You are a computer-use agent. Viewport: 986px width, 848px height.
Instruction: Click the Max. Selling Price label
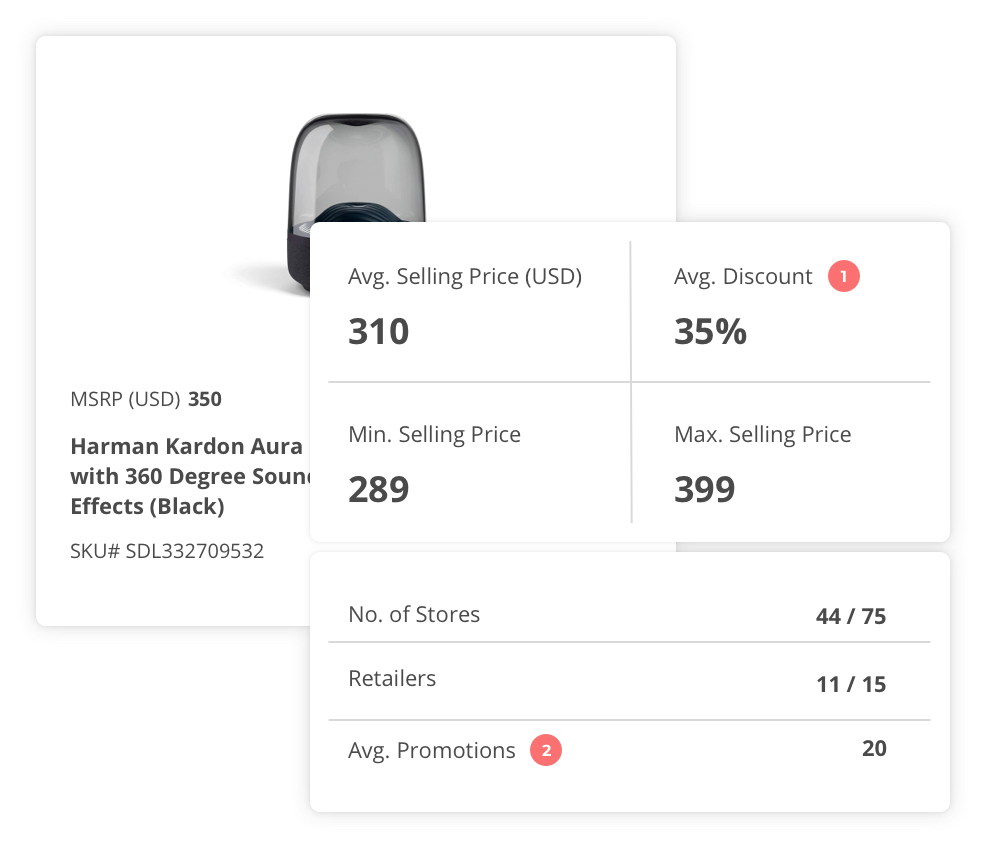tap(763, 434)
